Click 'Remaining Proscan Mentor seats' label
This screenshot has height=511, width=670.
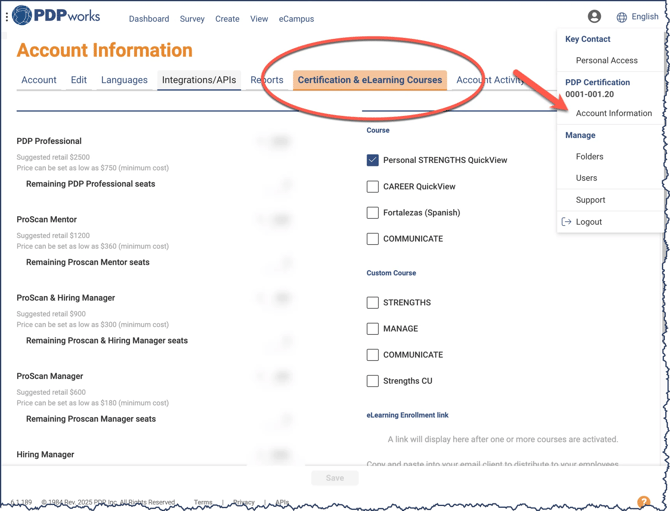(88, 262)
